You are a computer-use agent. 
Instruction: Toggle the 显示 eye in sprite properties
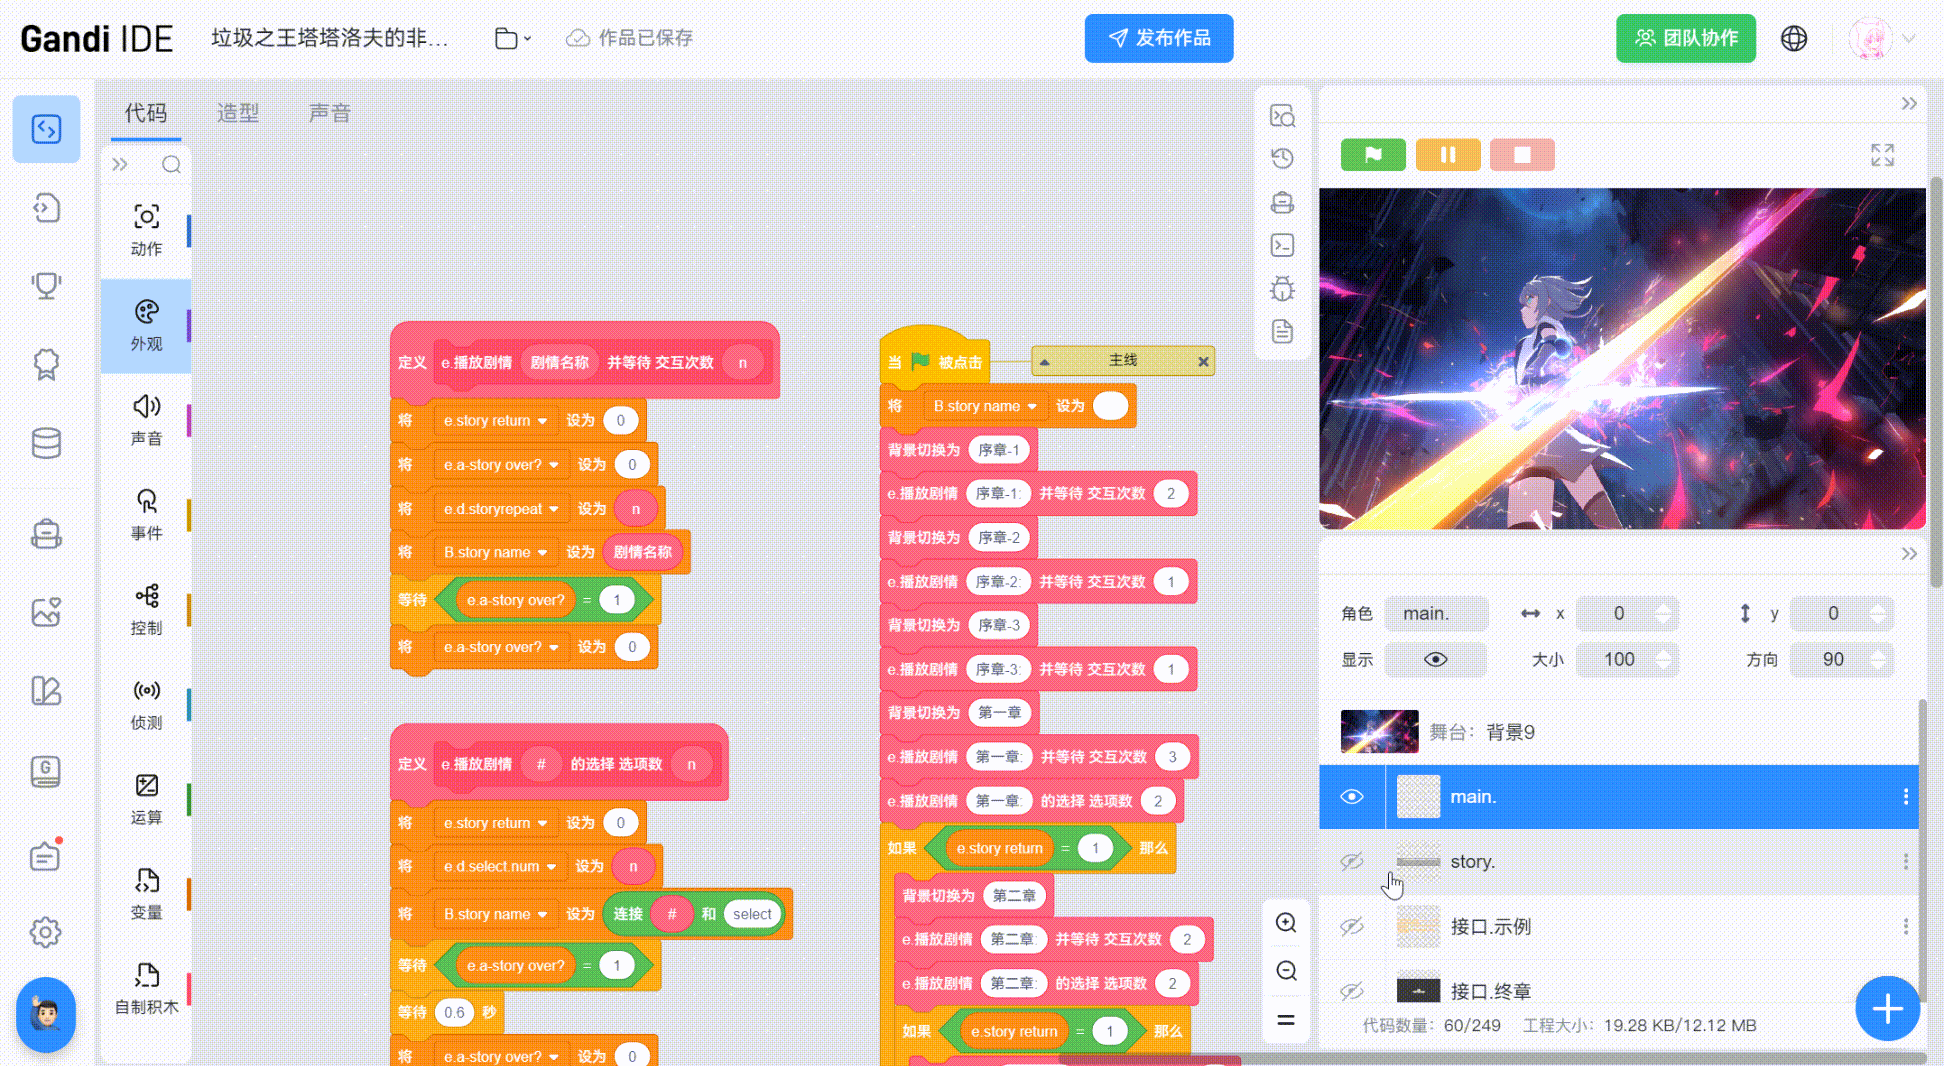point(1435,659)
